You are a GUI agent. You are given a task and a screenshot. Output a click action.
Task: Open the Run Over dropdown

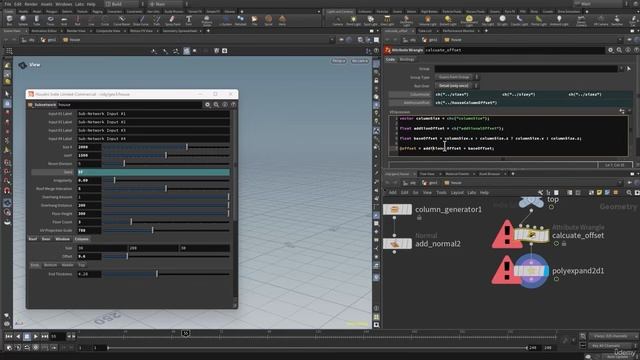click(x=456, y=86)
